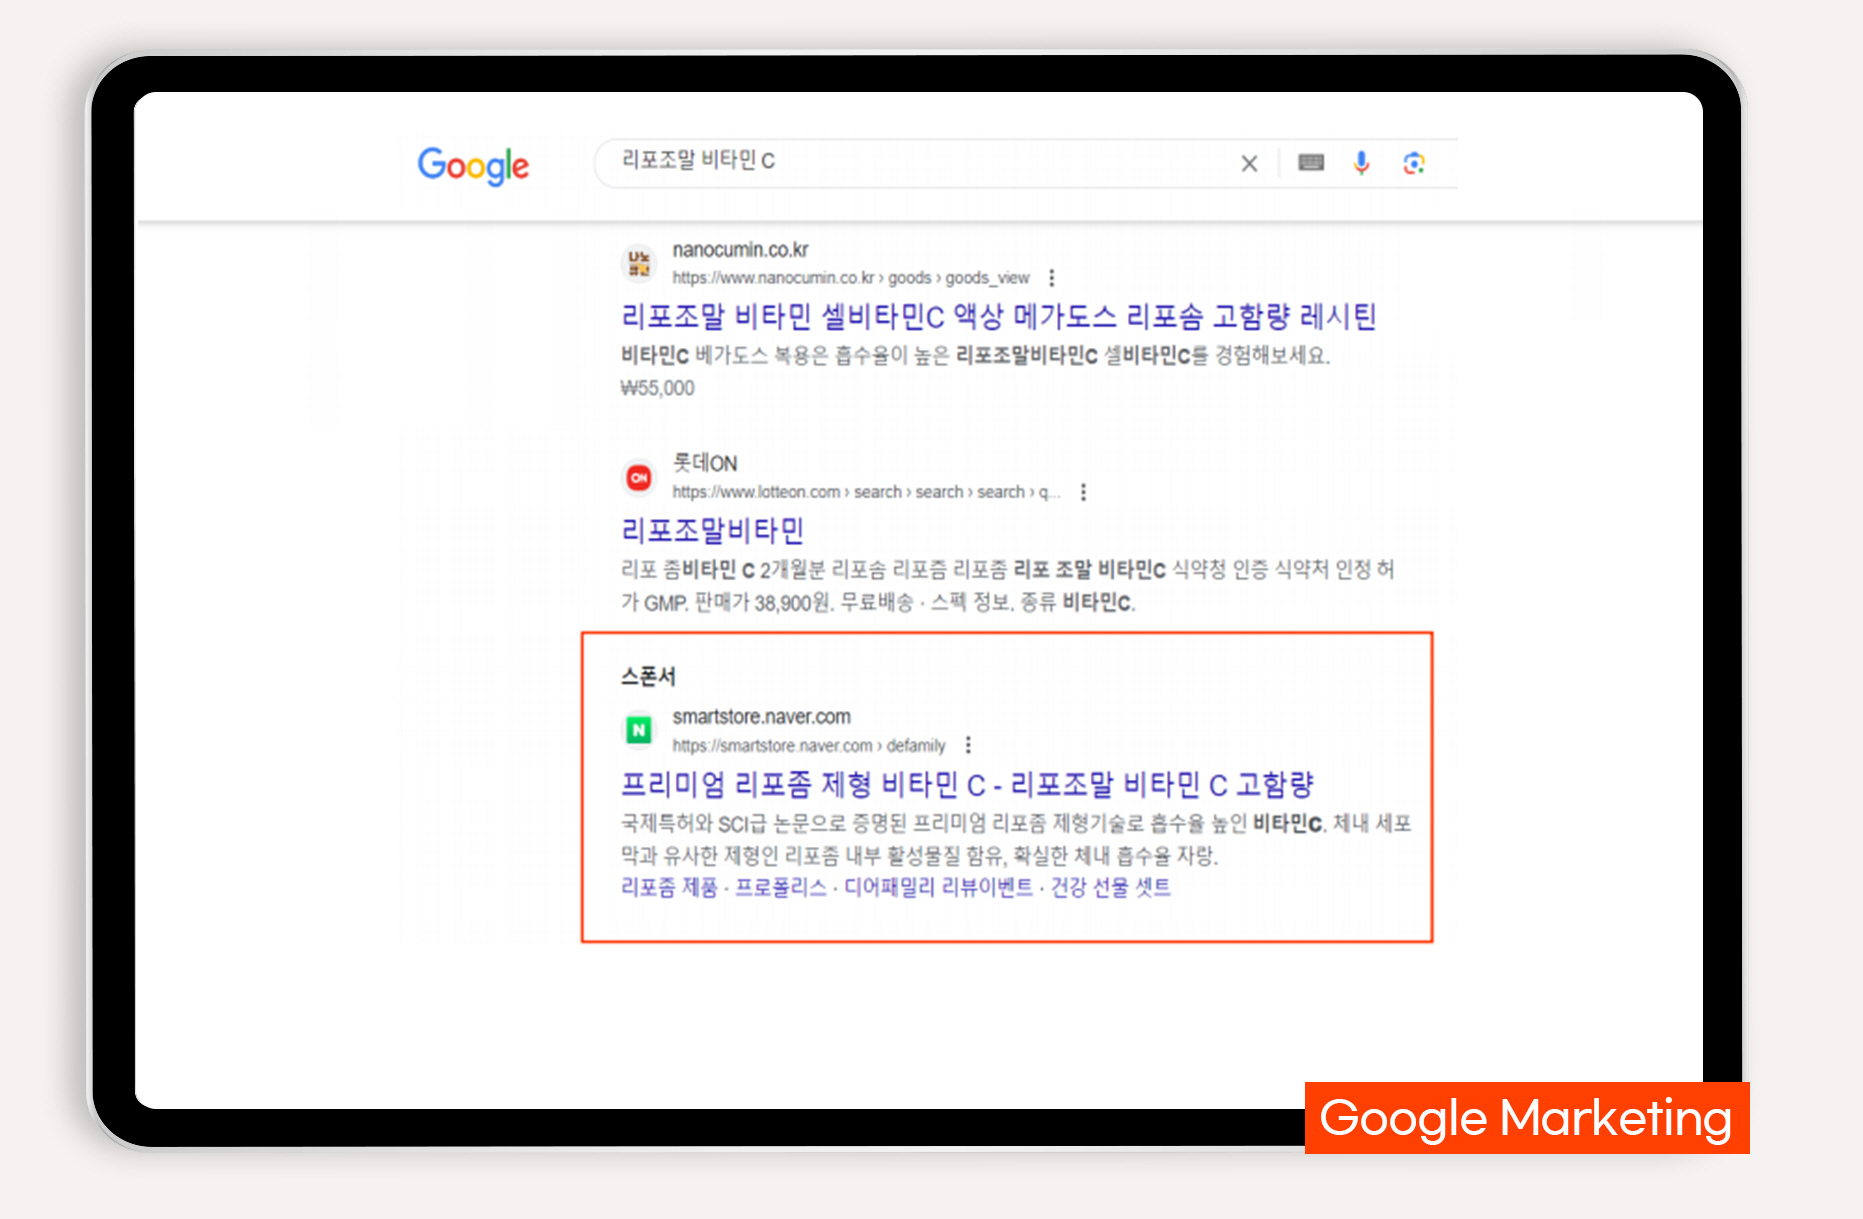Open the 리포좀 제품 sitelink

[x=669, y=888]
